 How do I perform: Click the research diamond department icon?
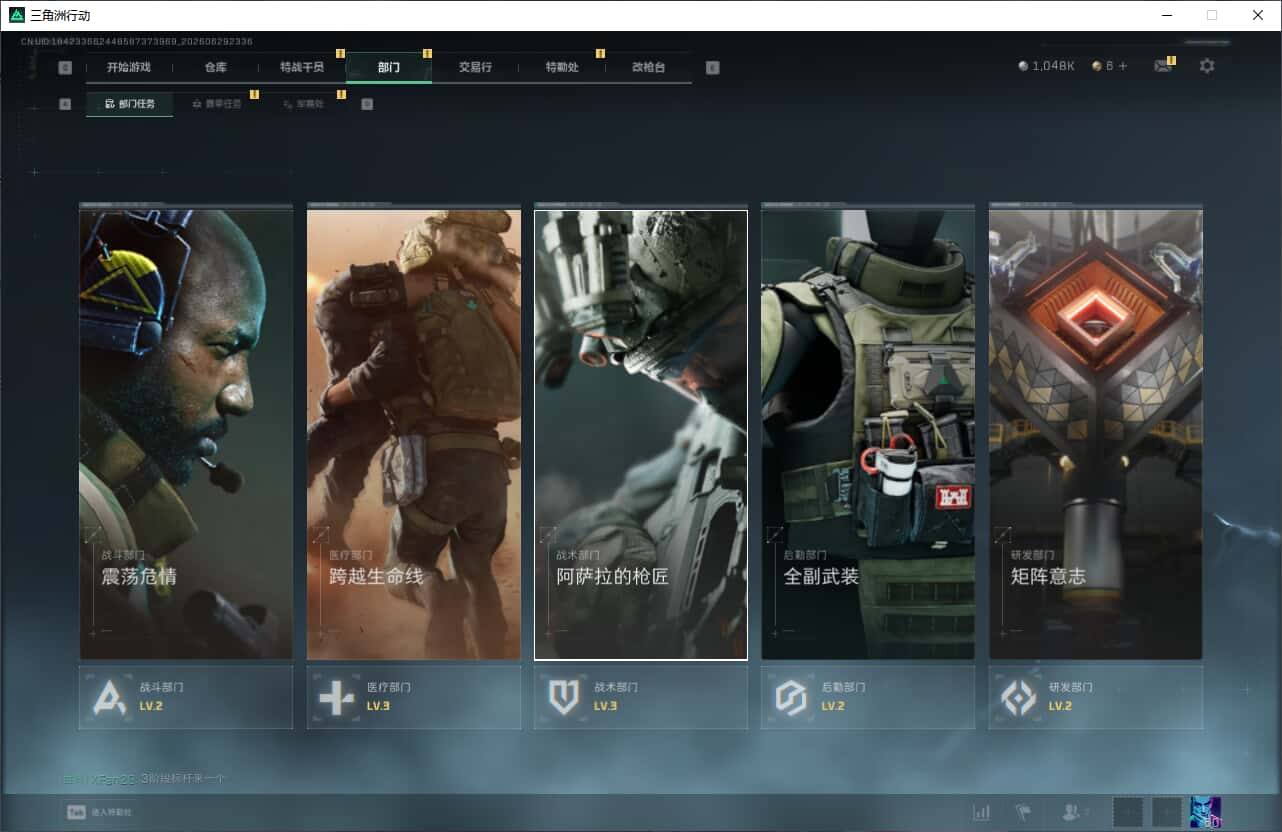pos(1019,697)
